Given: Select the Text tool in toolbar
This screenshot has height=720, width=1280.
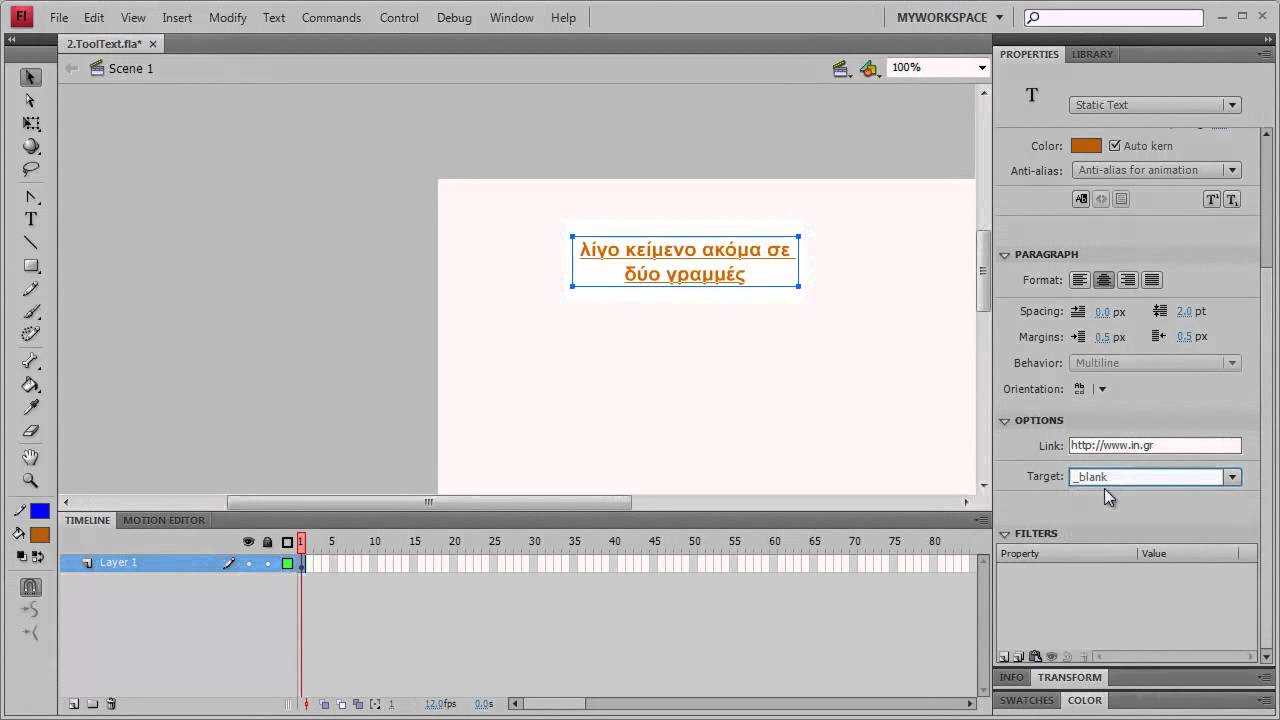Looking at the screenshot, I should [31, 219].
